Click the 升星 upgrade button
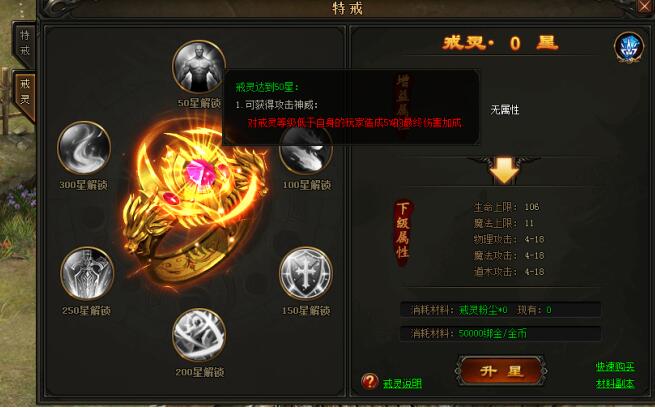 501,371
